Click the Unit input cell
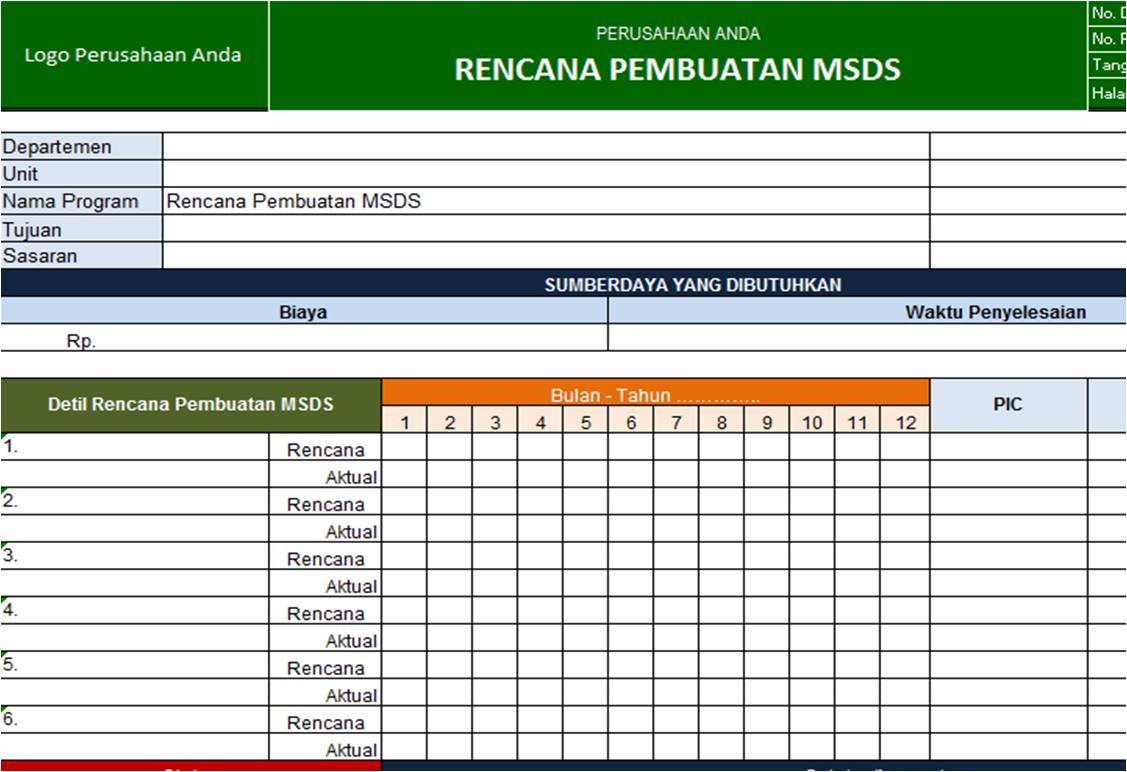 point(545,173)
